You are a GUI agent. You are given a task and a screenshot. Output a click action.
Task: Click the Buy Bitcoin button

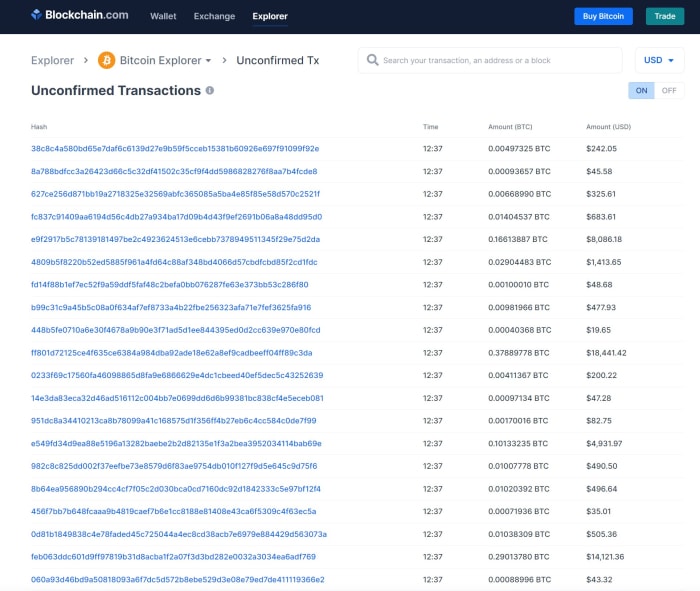click(x=603, y=16)
